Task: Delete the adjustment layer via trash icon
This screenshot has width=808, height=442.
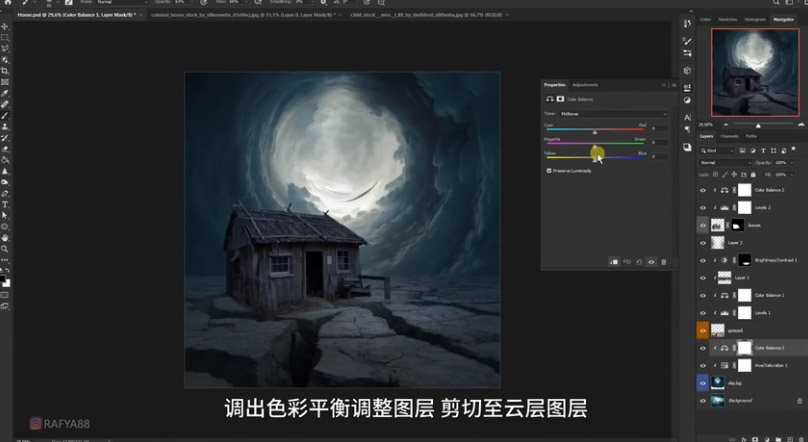Action: [663, 262]
